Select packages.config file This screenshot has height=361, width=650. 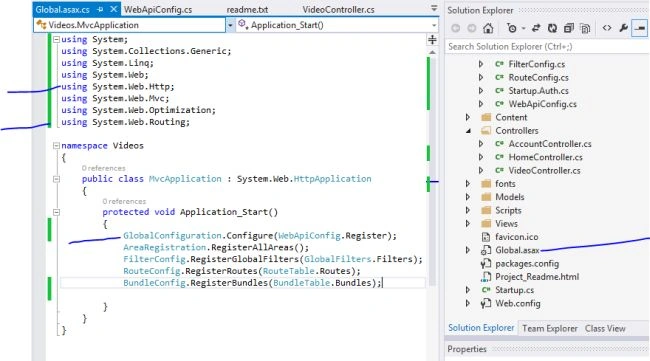527,264
